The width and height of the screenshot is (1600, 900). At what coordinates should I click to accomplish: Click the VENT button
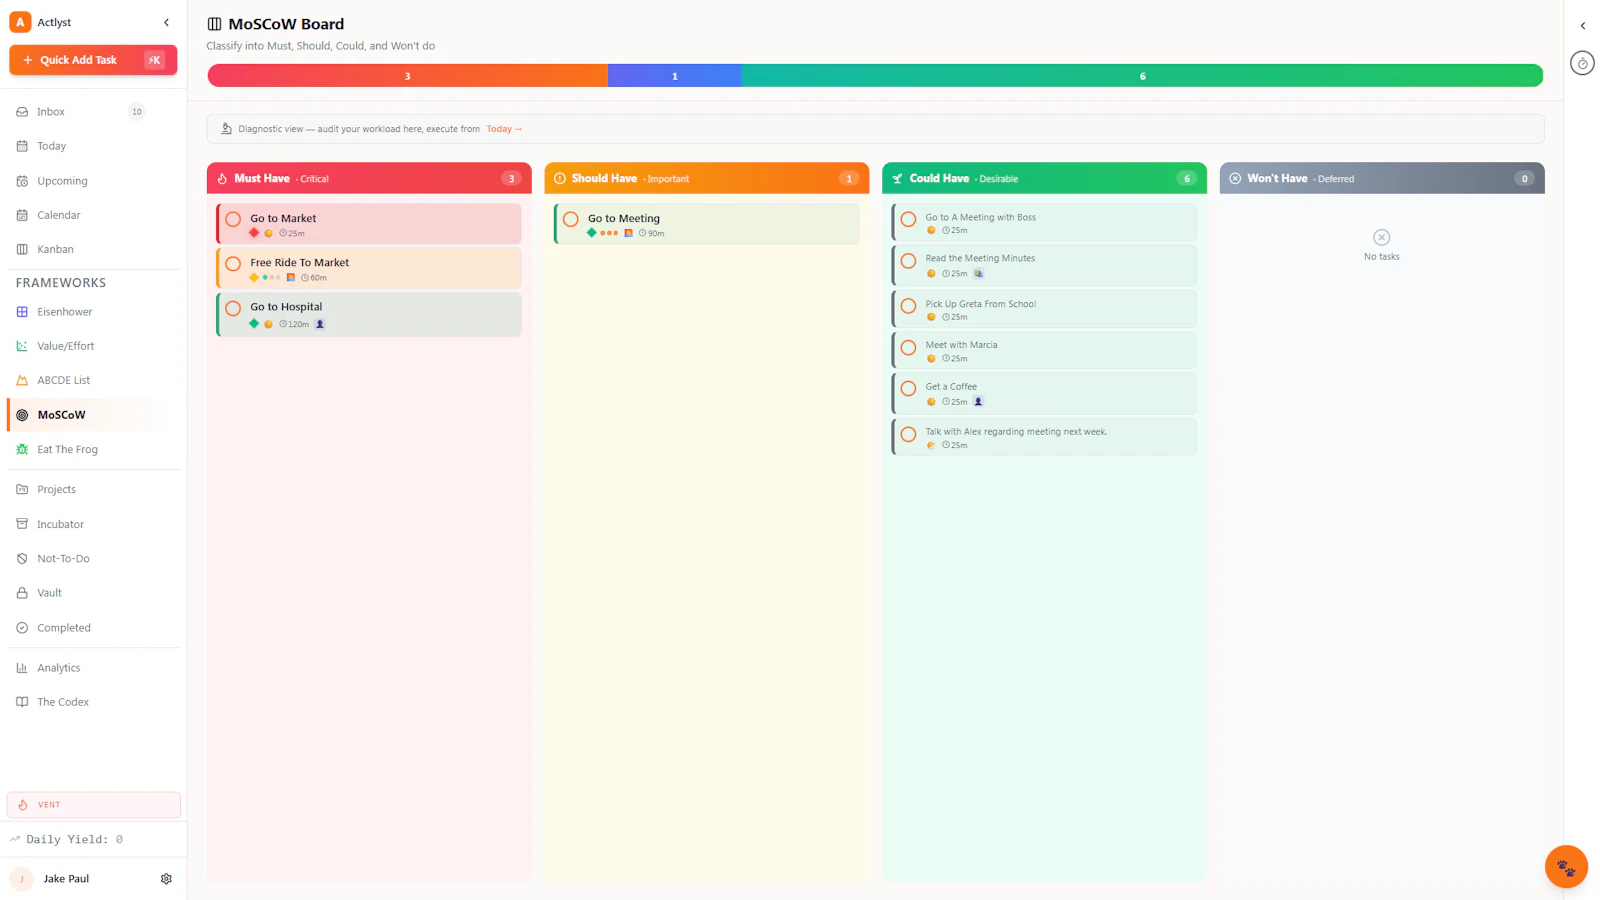(93, 804)
